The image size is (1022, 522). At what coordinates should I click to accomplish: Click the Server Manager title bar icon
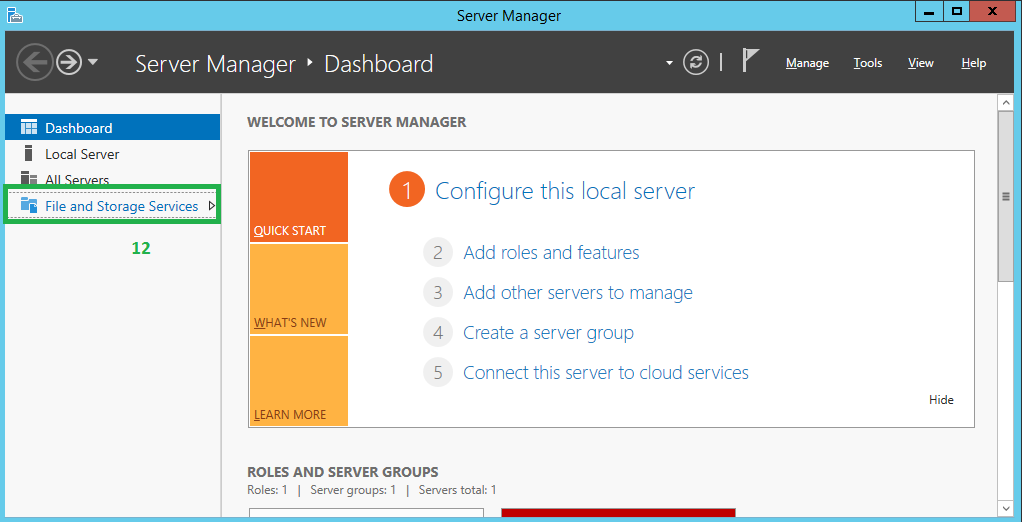click(x=14, y=14)
